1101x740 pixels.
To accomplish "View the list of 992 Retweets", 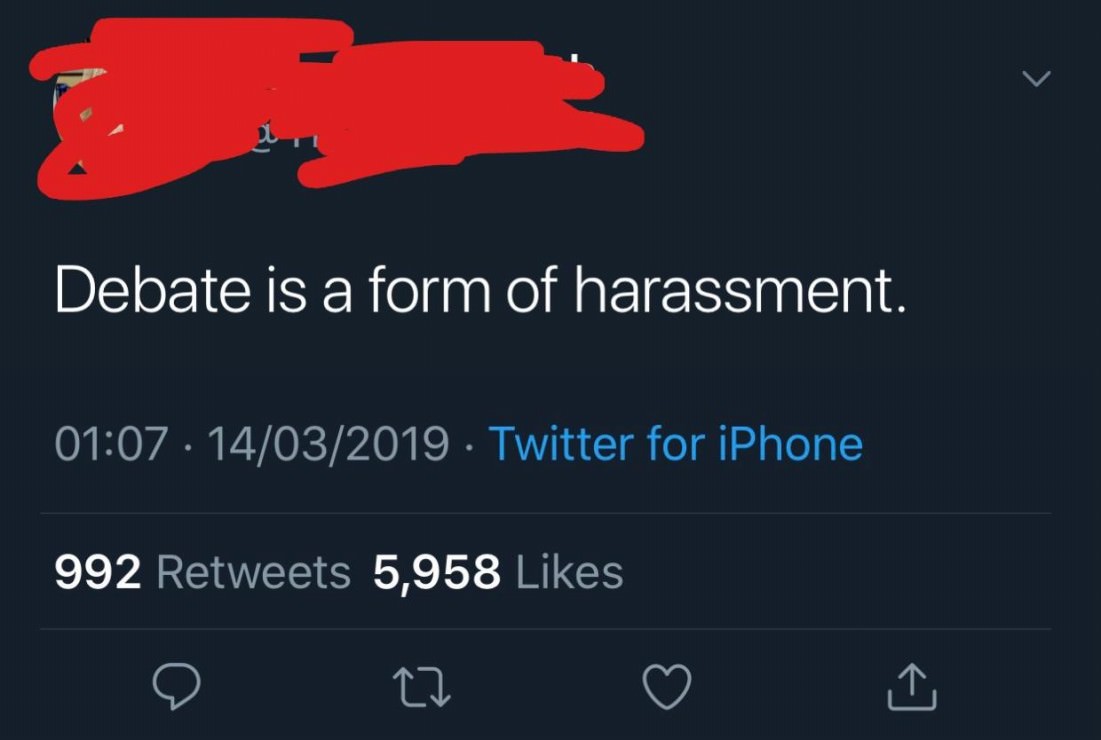I will (202, 573).
